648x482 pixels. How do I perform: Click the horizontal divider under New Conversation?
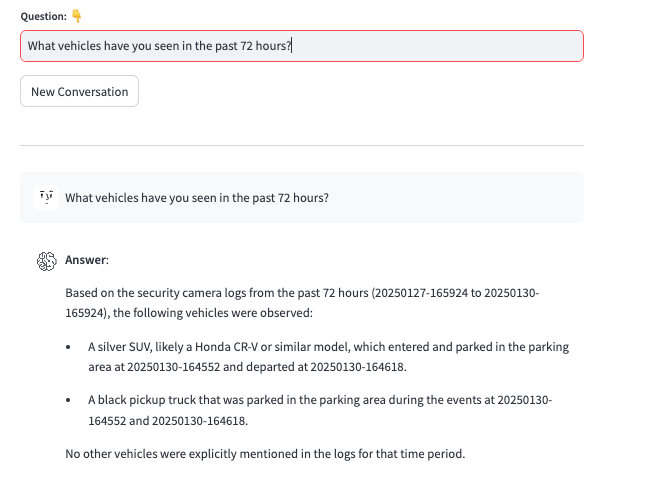pos(302,146)
